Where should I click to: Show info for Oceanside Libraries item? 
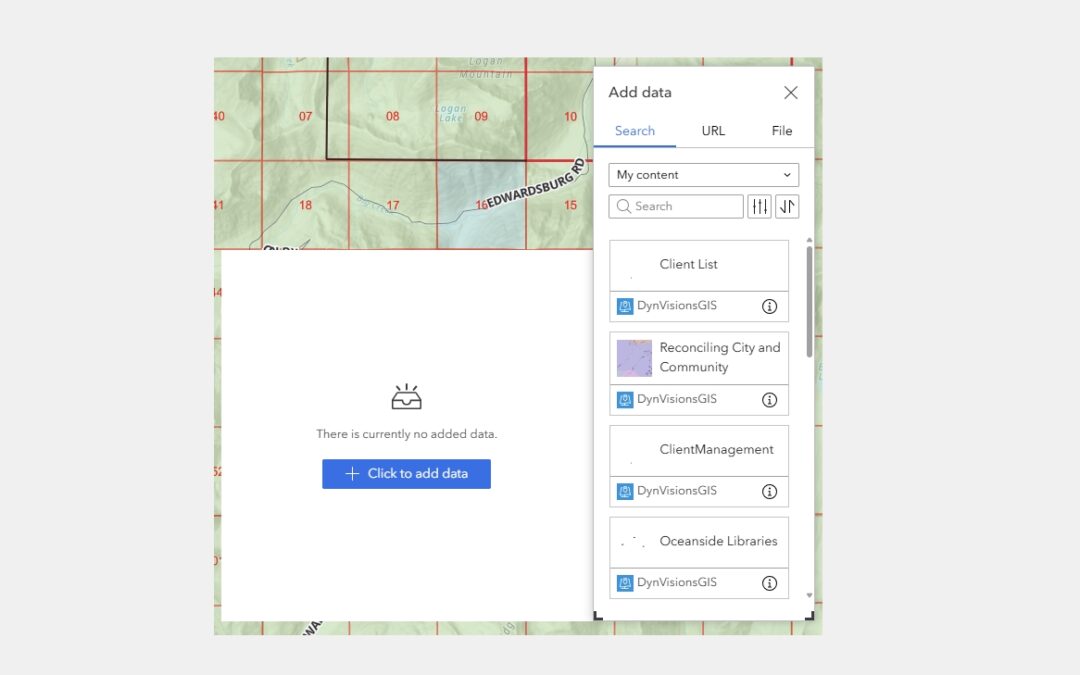(x=769, y=583)
